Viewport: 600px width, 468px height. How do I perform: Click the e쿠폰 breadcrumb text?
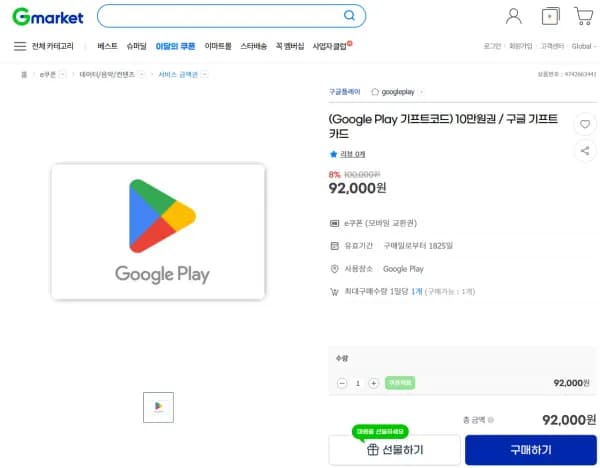coord(48,74)
